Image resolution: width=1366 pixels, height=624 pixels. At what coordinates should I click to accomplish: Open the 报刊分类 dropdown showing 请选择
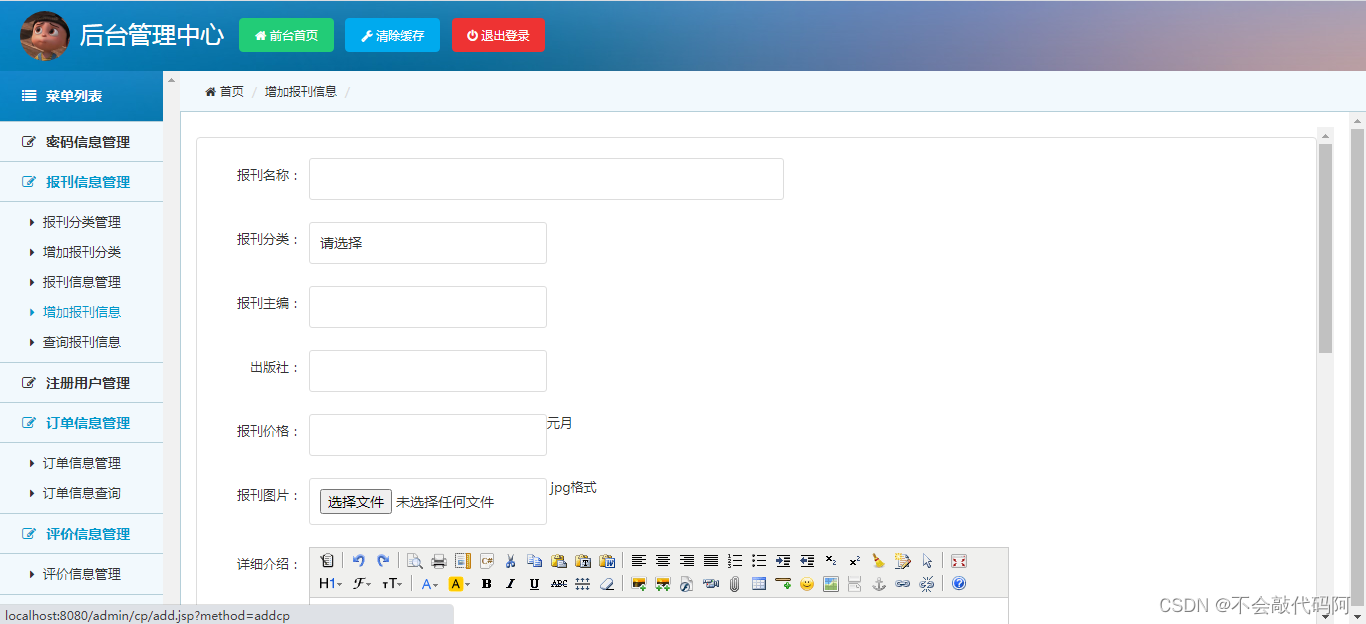(427, 243)
